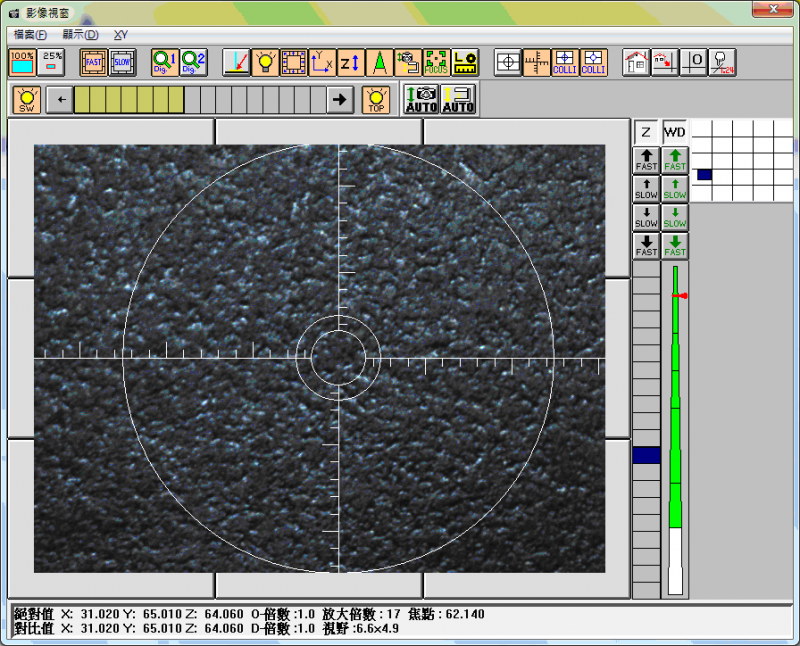Click the green down SLOW button
Image resolution: width=800 pixels, height=646 pixels.
[675, 217]
